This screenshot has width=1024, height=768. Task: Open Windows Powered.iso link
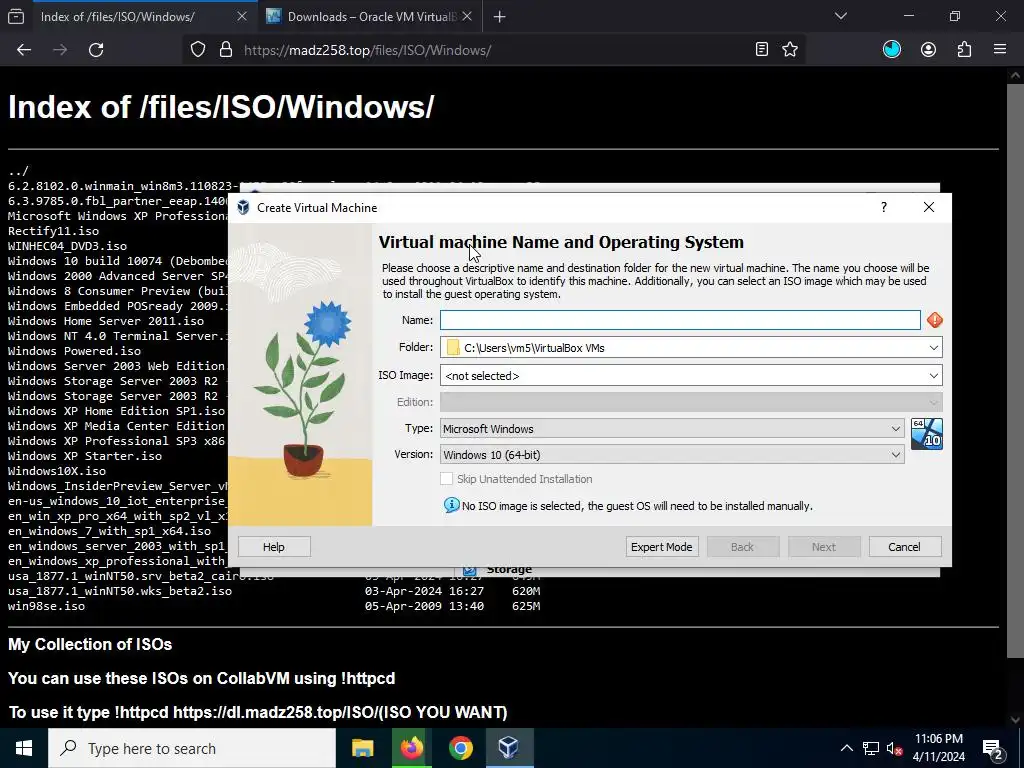pos(74,351)
